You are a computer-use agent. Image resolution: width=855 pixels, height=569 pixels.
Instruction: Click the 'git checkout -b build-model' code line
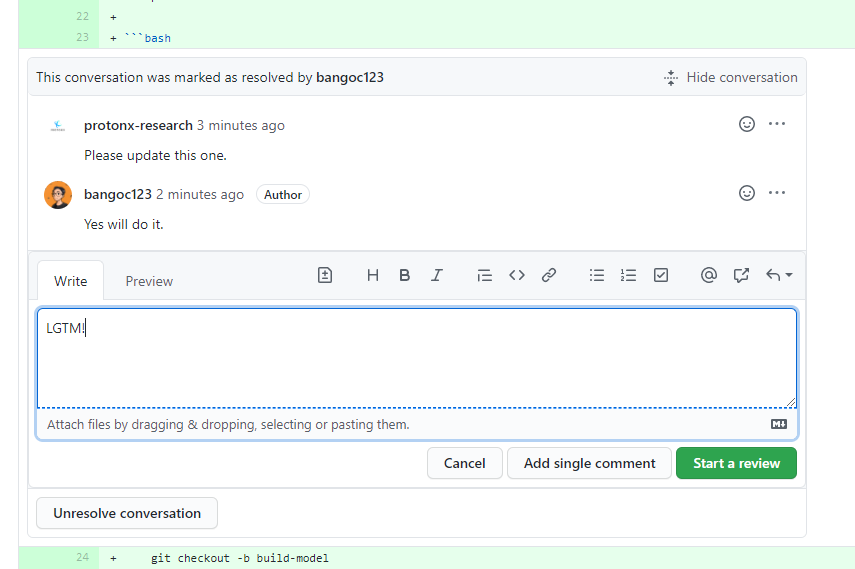240,558
